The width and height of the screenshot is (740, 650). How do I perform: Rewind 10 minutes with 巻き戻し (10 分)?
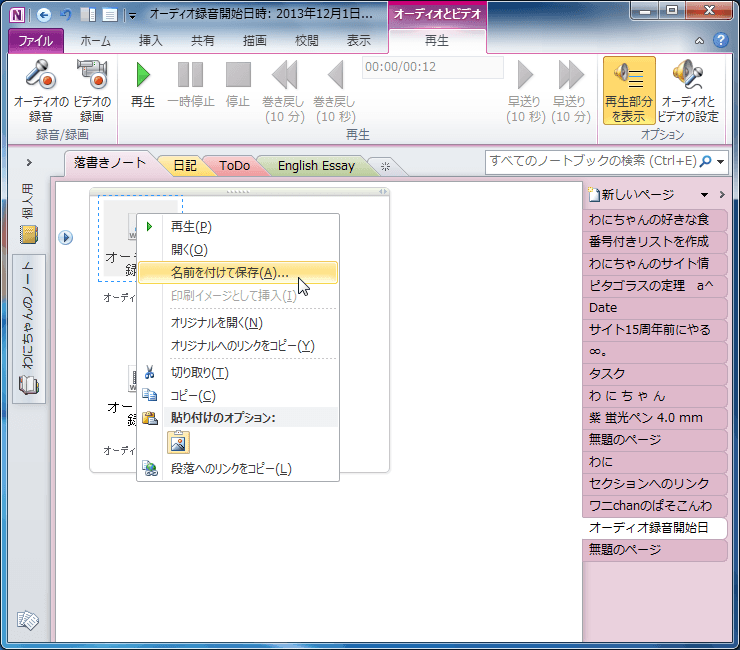[x=284, y=91]
